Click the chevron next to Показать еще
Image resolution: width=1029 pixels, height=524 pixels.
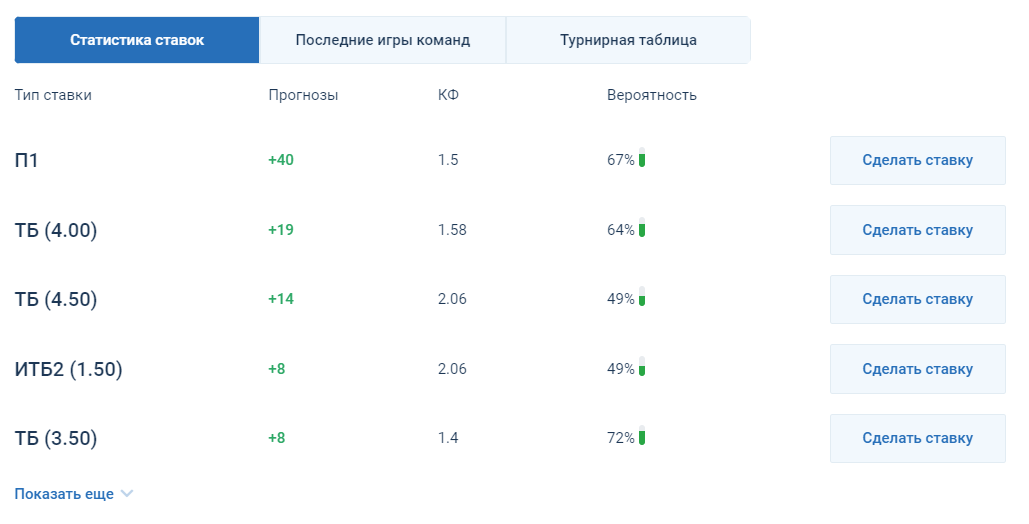pos(127,494)
